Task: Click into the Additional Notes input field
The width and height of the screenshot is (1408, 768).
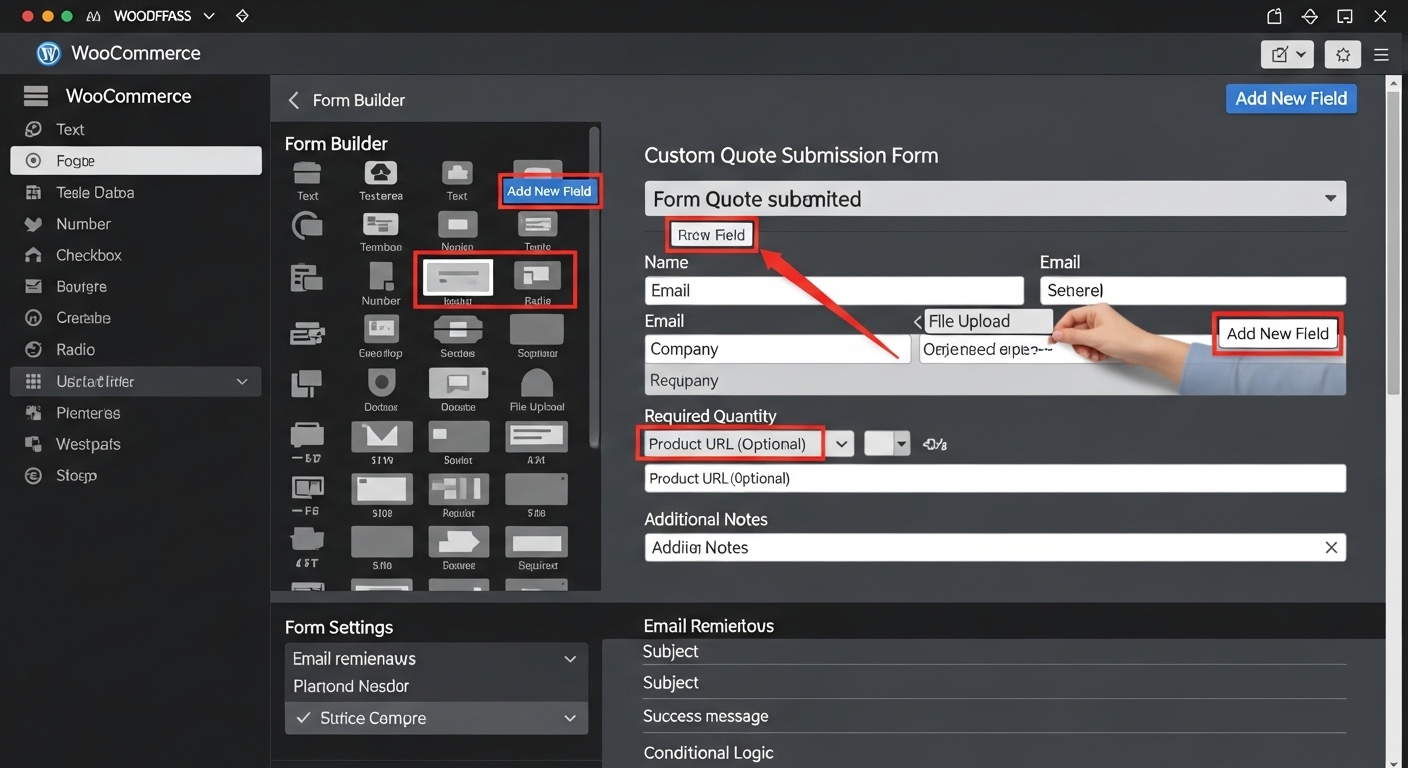Action: (x=980, y=547)
